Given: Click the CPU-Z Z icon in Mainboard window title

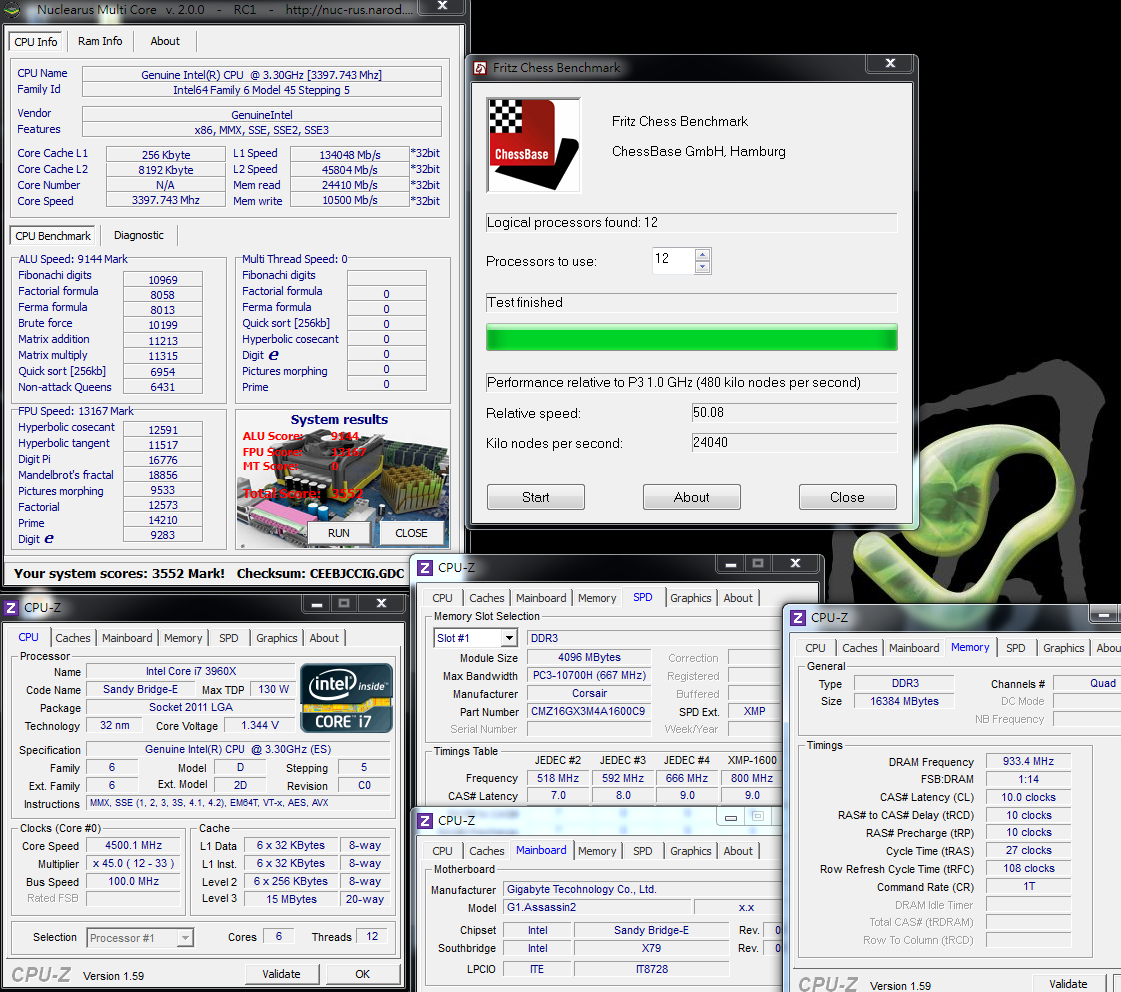Looking at the screenshot, I should (x=425, y=820).
